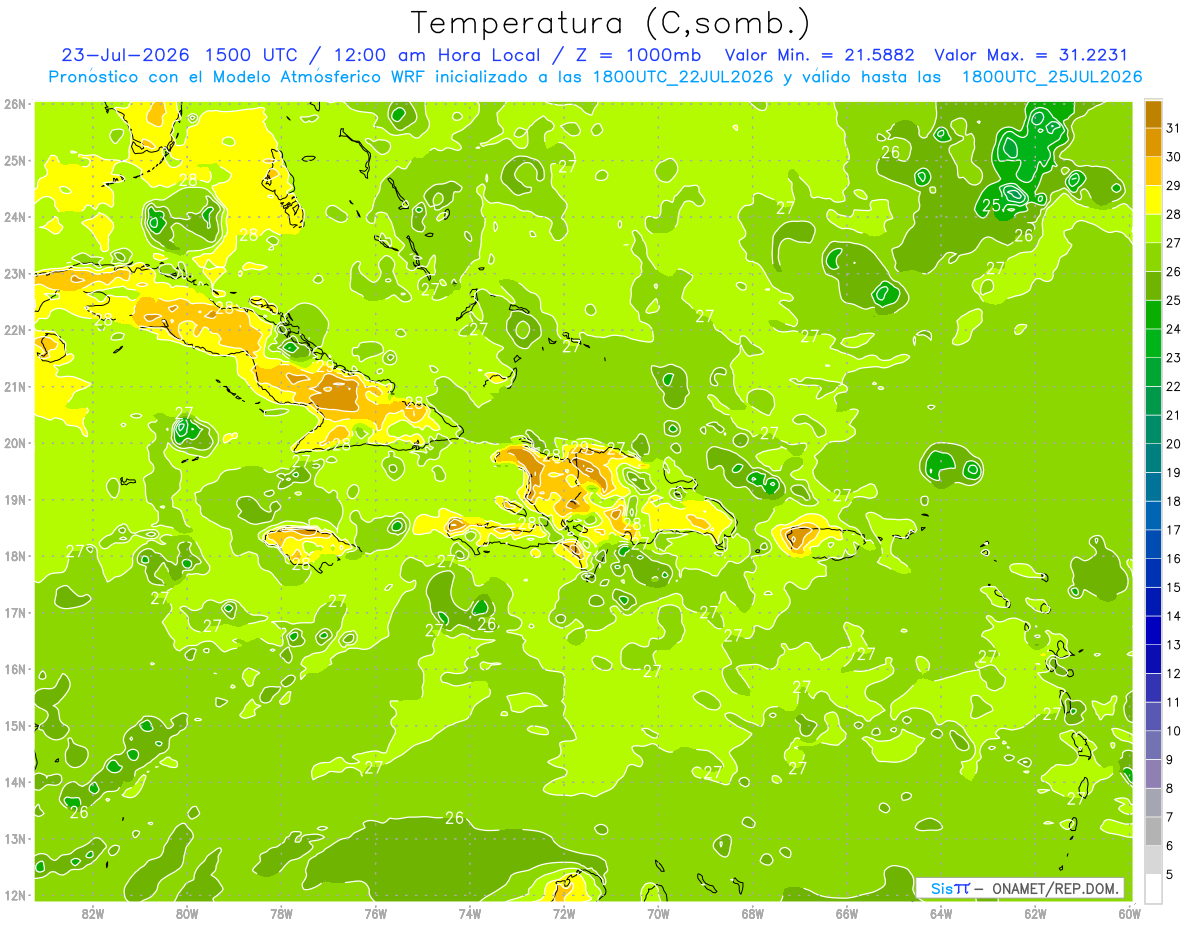
Task: Click latitude axis label "12N"
Action: [15, 896]
